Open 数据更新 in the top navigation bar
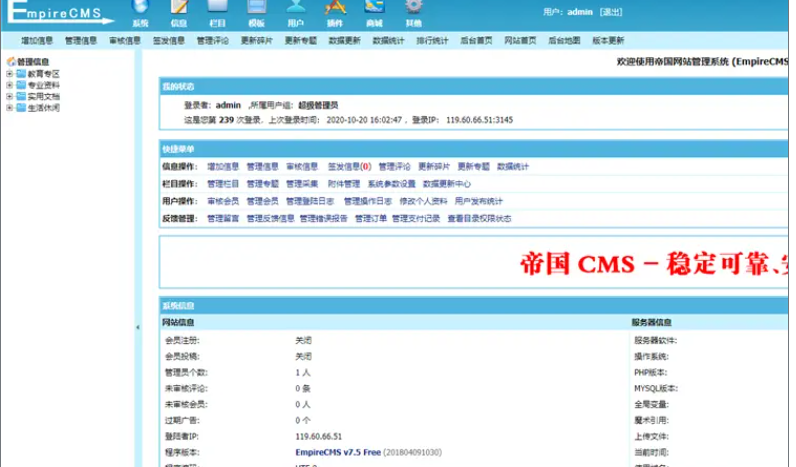Image resolution: width=796 pixels, height=467 pixels. [x=344, y=41]
